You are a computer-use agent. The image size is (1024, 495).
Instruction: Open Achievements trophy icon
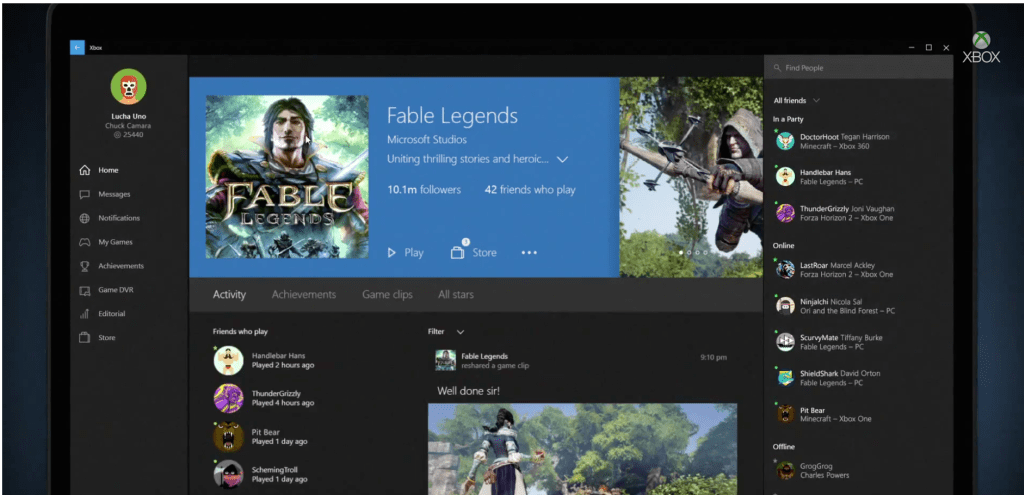[84, 266]
